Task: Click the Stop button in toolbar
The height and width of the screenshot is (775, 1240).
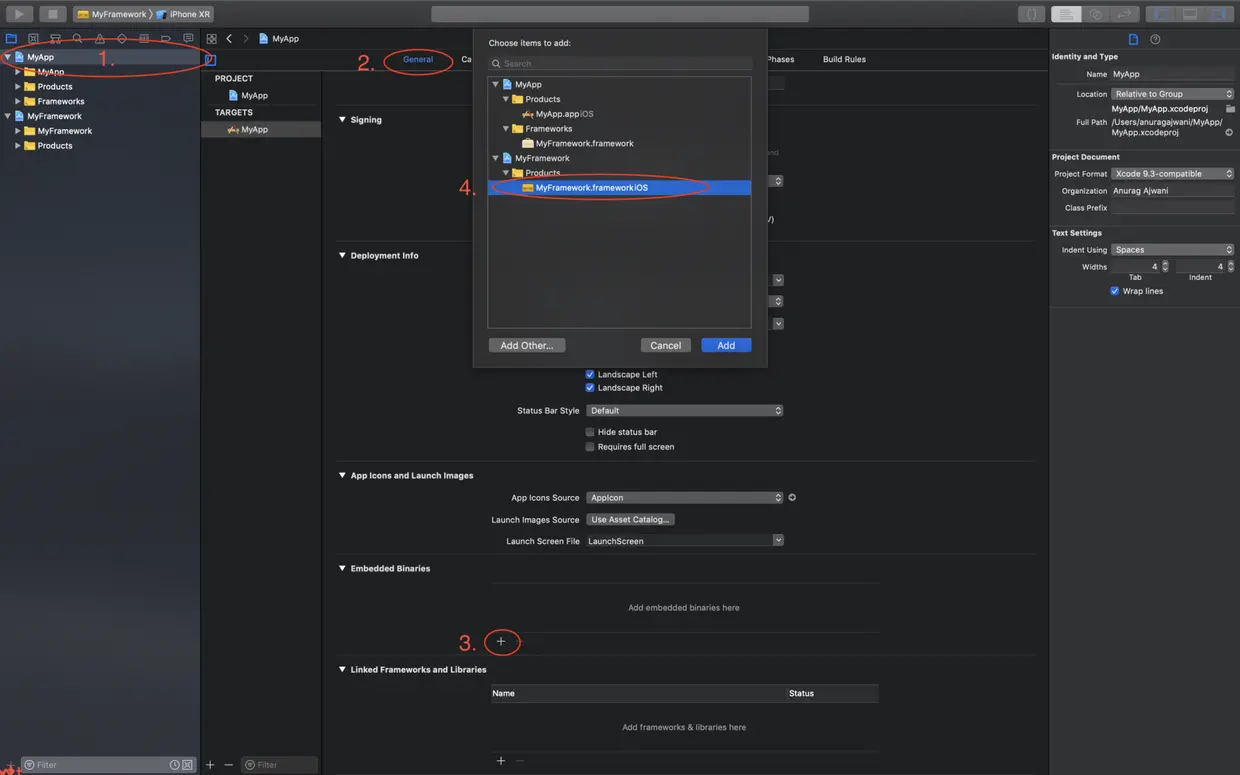Action: click(53, 14)
